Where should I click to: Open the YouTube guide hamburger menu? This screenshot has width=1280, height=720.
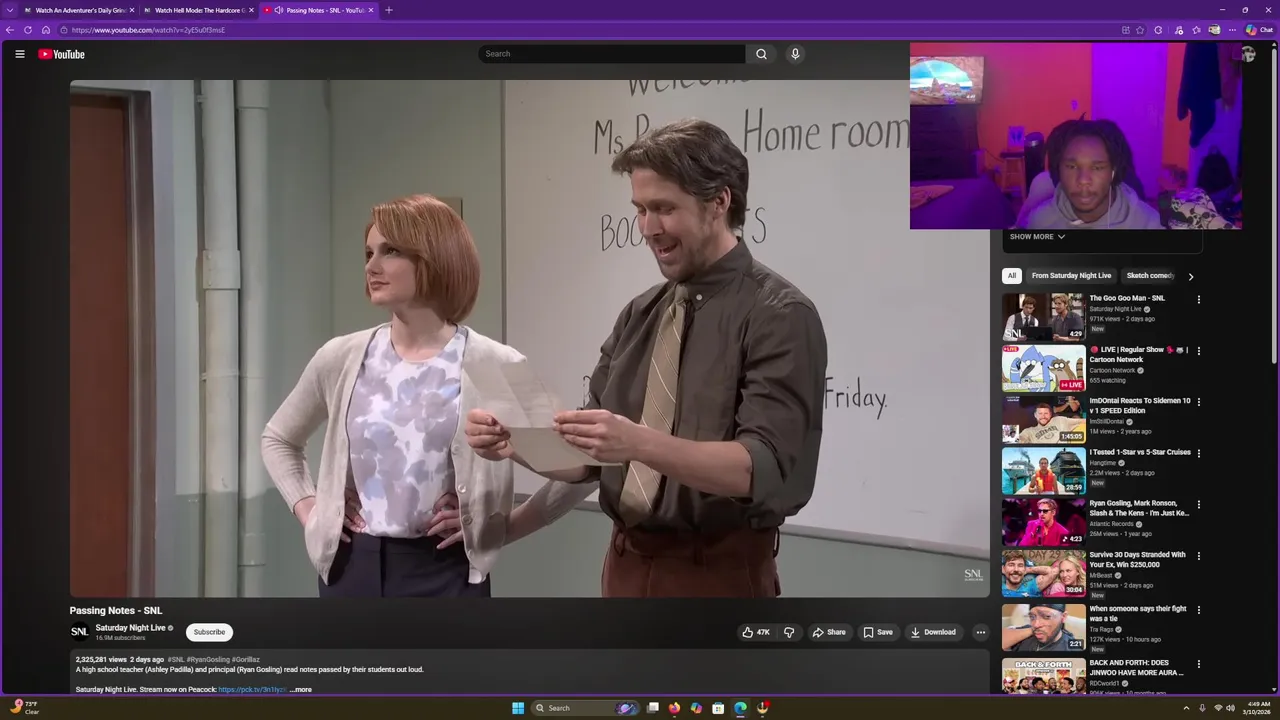click(x=19, y=54)
